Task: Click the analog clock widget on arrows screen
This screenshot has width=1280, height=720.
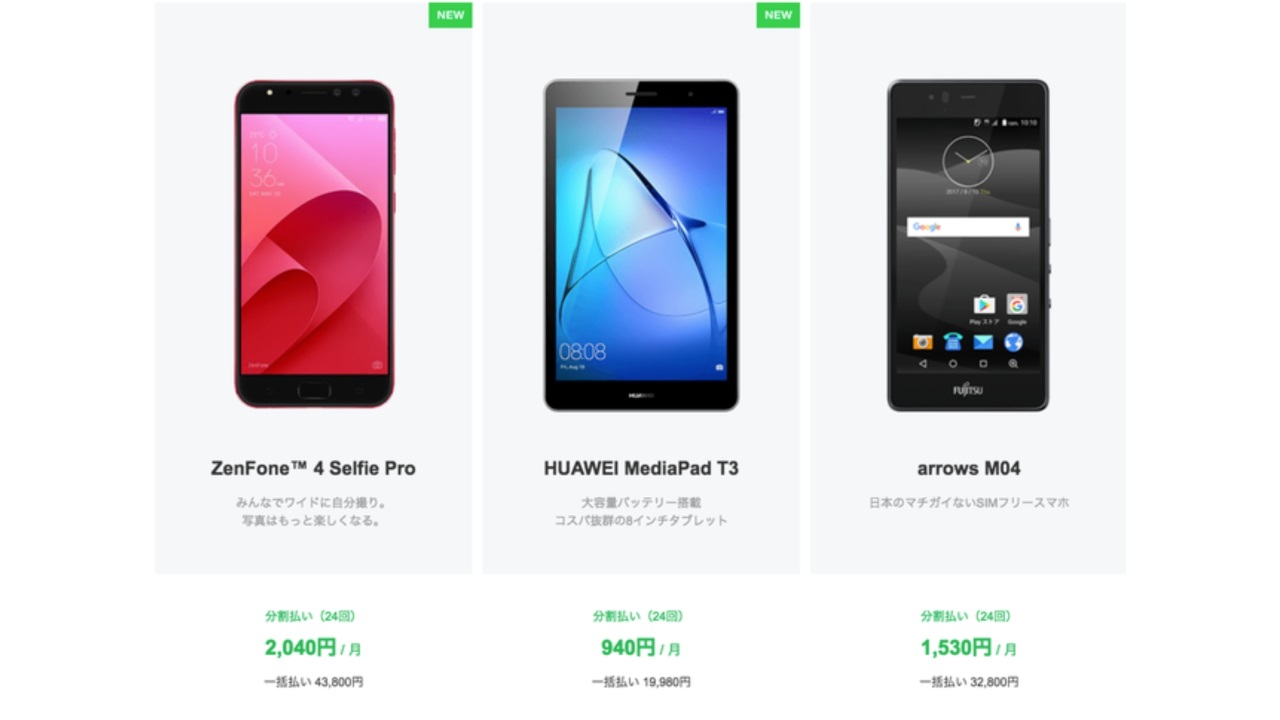Action: point(967,161)
